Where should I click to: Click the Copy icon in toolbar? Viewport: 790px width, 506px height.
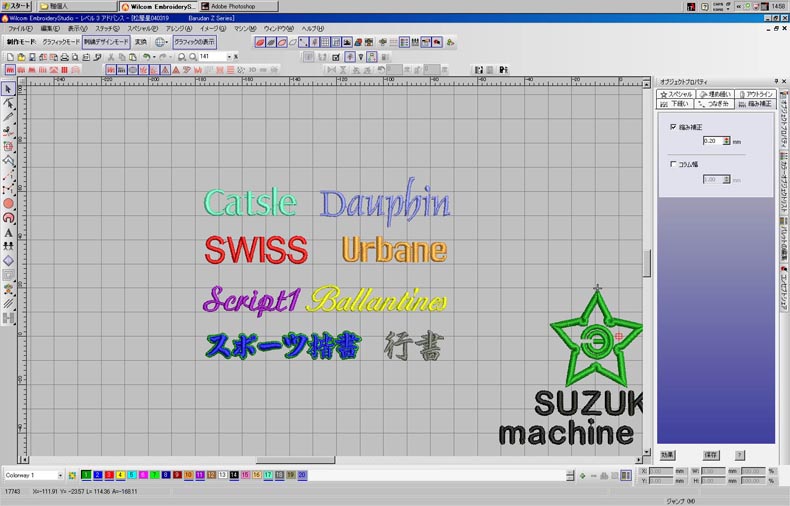click(122, 57)
